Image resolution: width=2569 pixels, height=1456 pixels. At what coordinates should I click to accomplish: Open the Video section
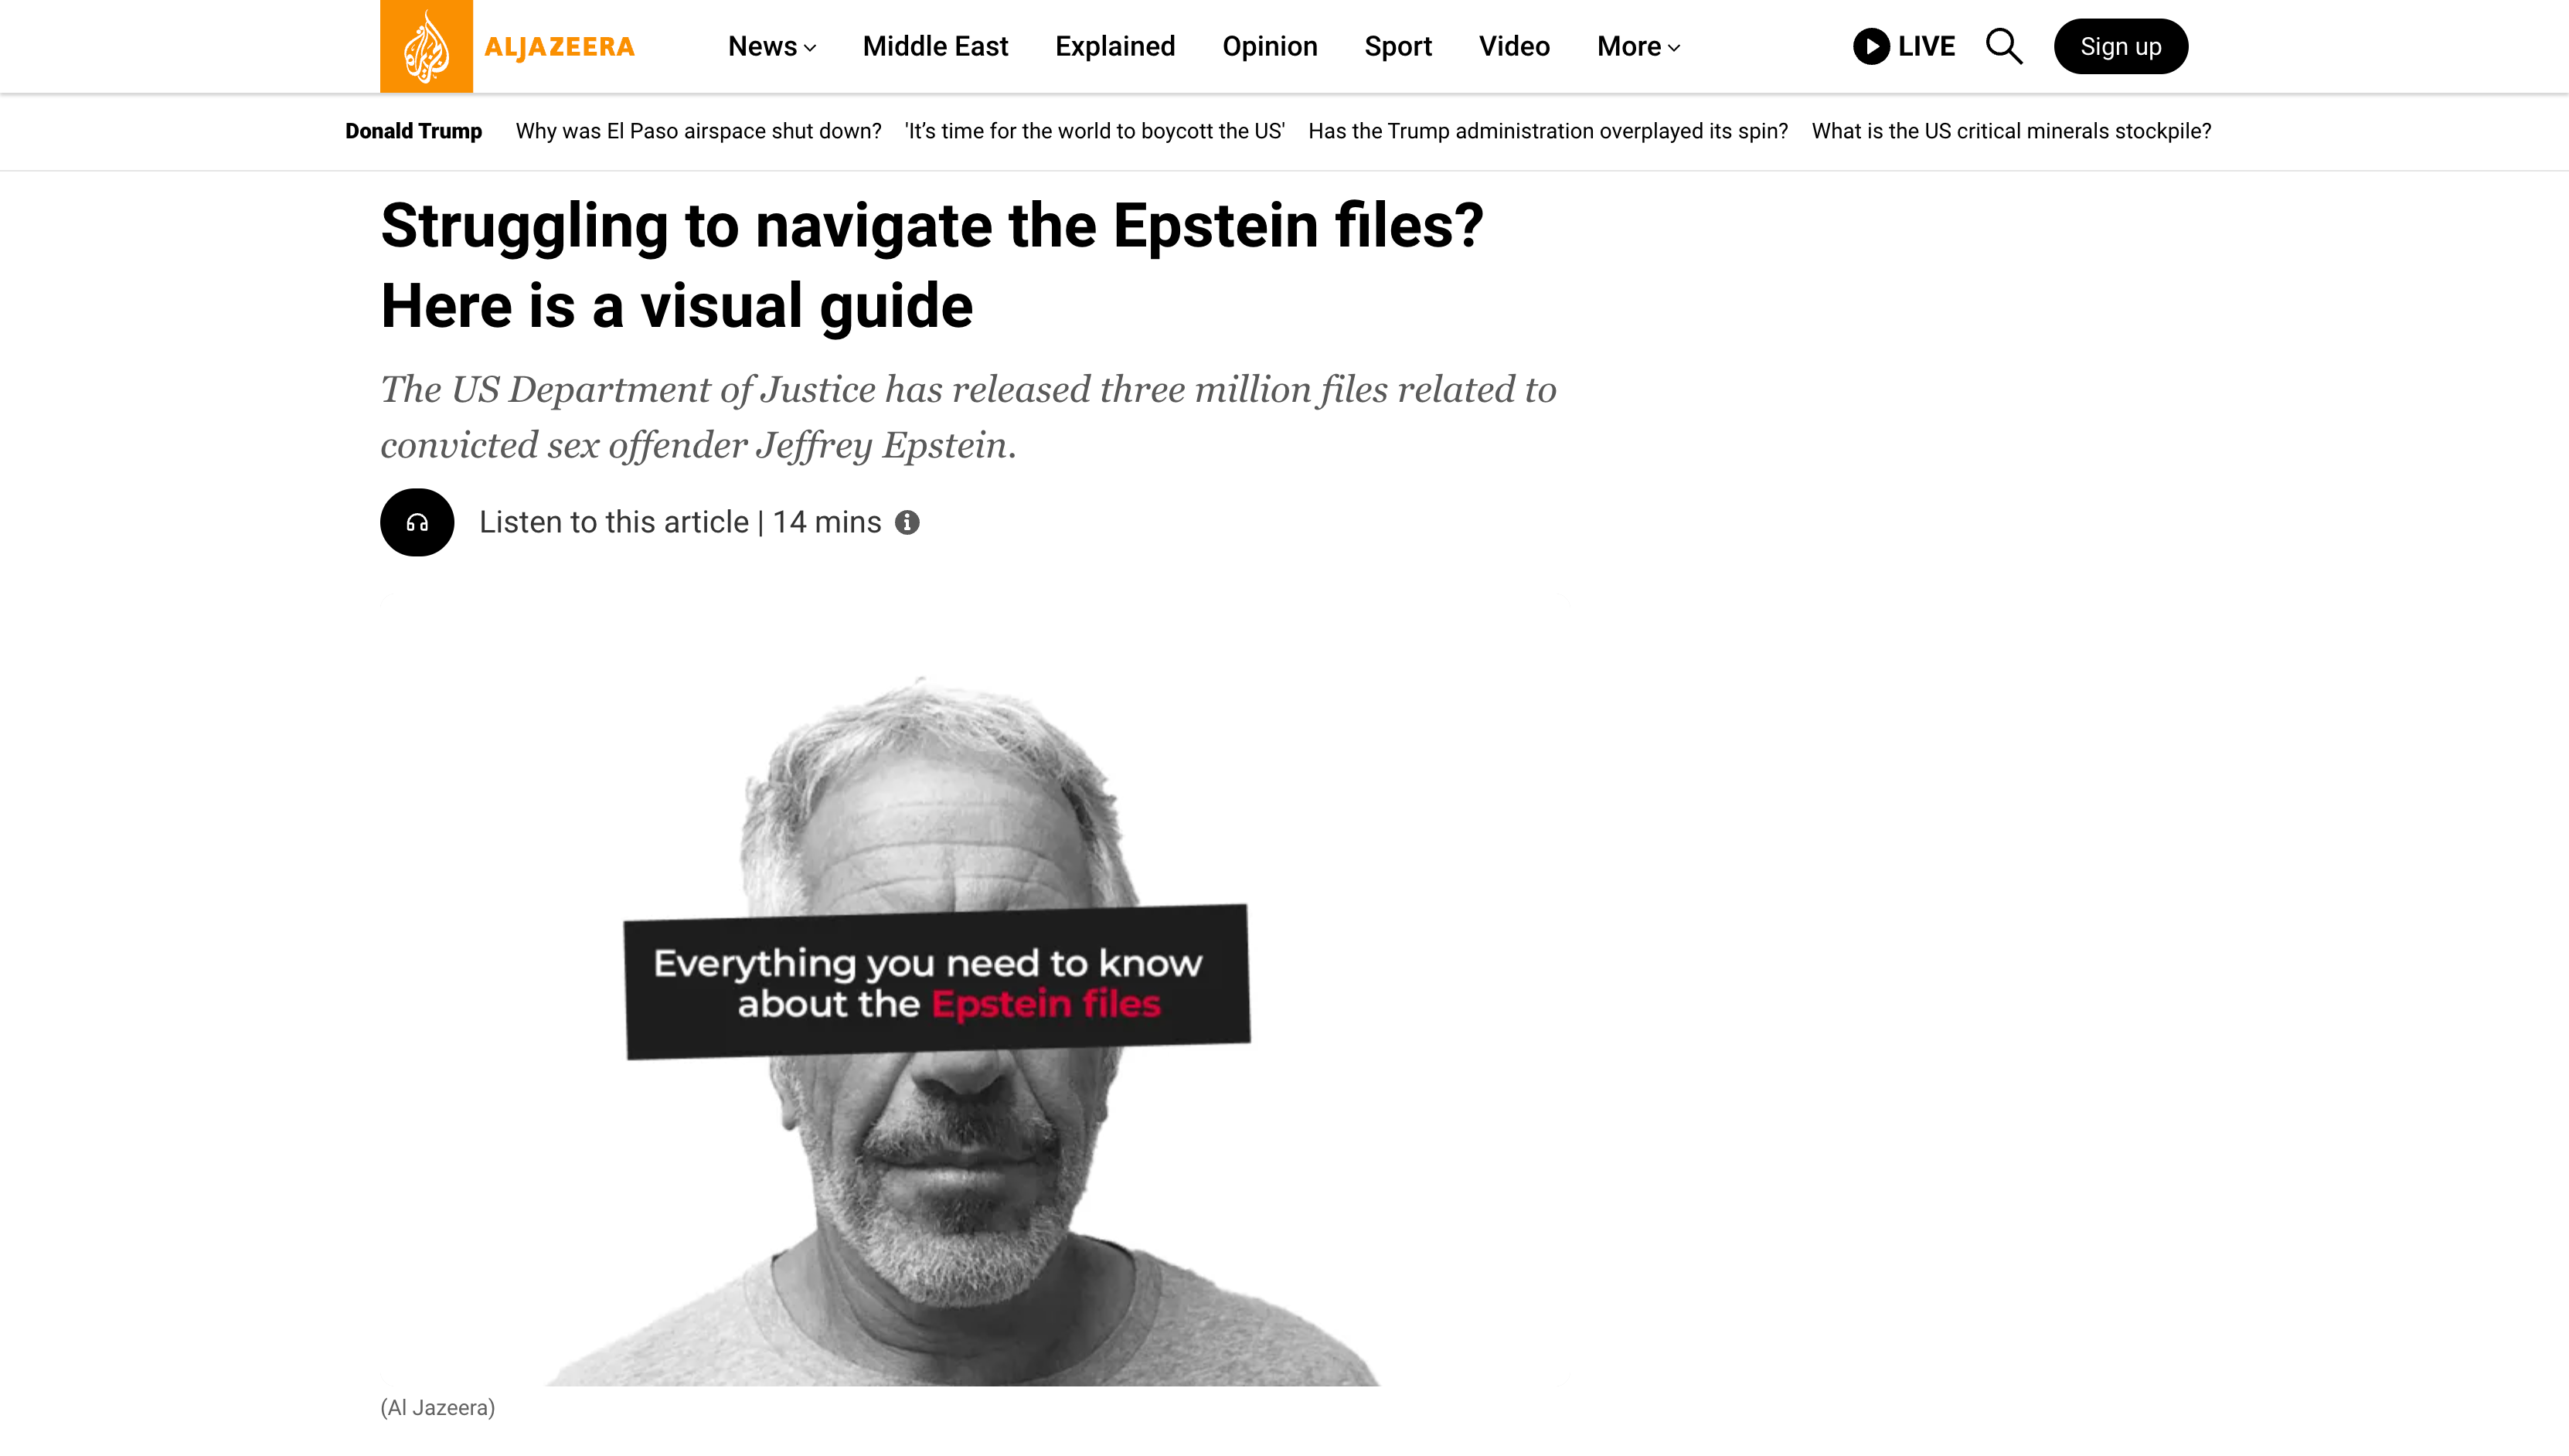1514,46
